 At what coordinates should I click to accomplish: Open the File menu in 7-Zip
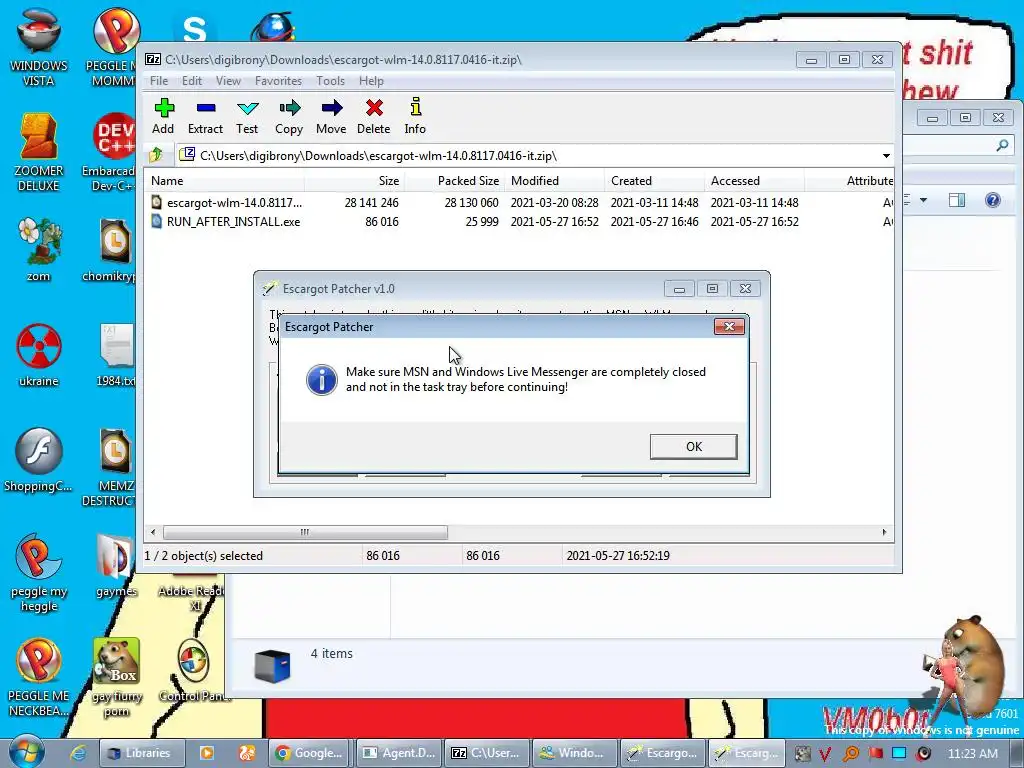(159, 80)
